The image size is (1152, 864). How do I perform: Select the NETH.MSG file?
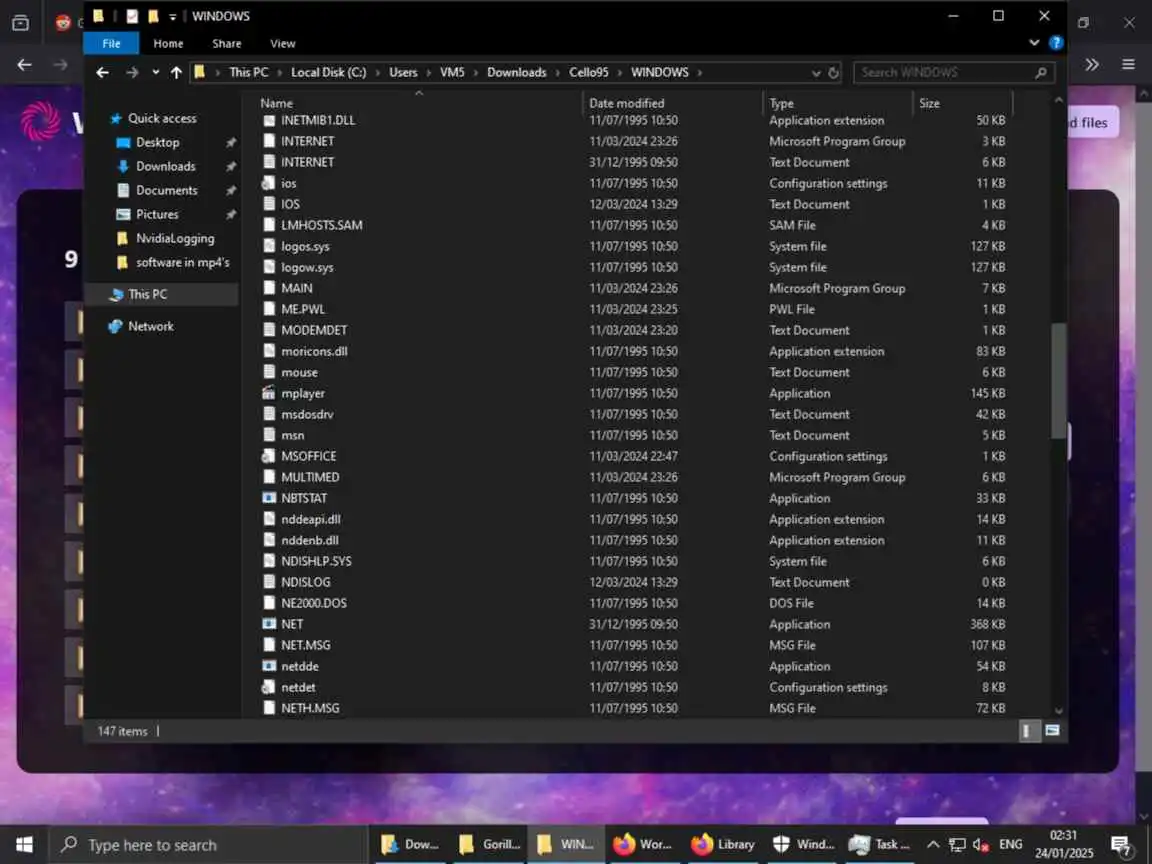point(310,708)
